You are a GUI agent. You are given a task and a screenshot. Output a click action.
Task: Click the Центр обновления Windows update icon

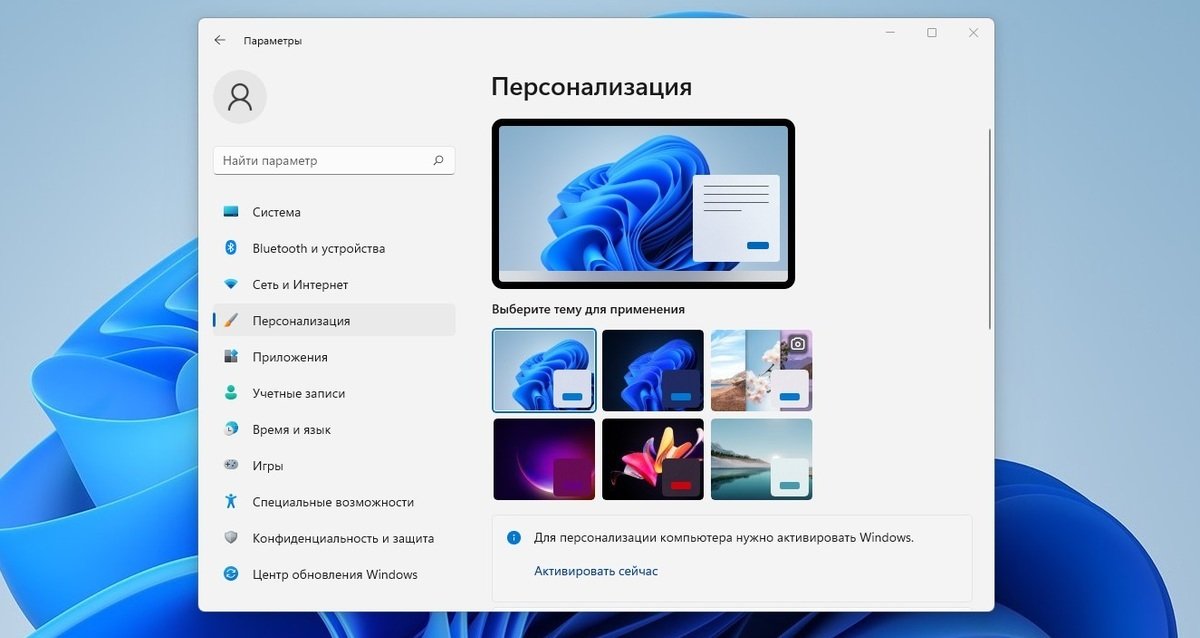point(231,574)
